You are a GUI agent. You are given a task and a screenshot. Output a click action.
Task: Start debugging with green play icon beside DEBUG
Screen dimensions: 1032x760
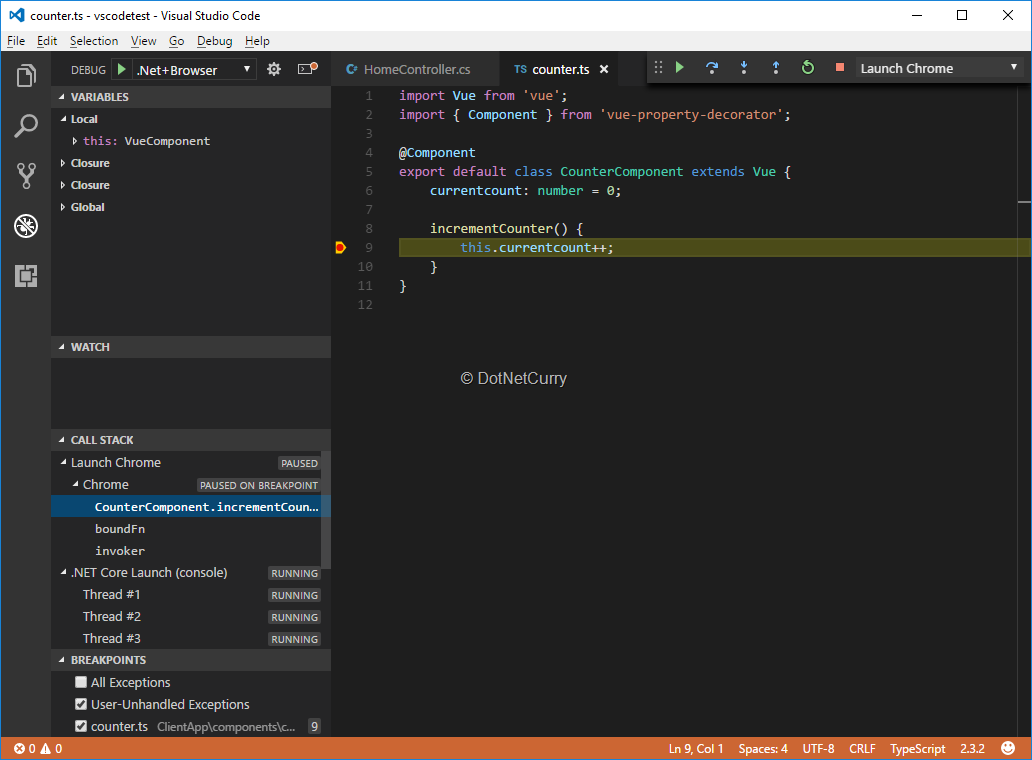[122, 69]
